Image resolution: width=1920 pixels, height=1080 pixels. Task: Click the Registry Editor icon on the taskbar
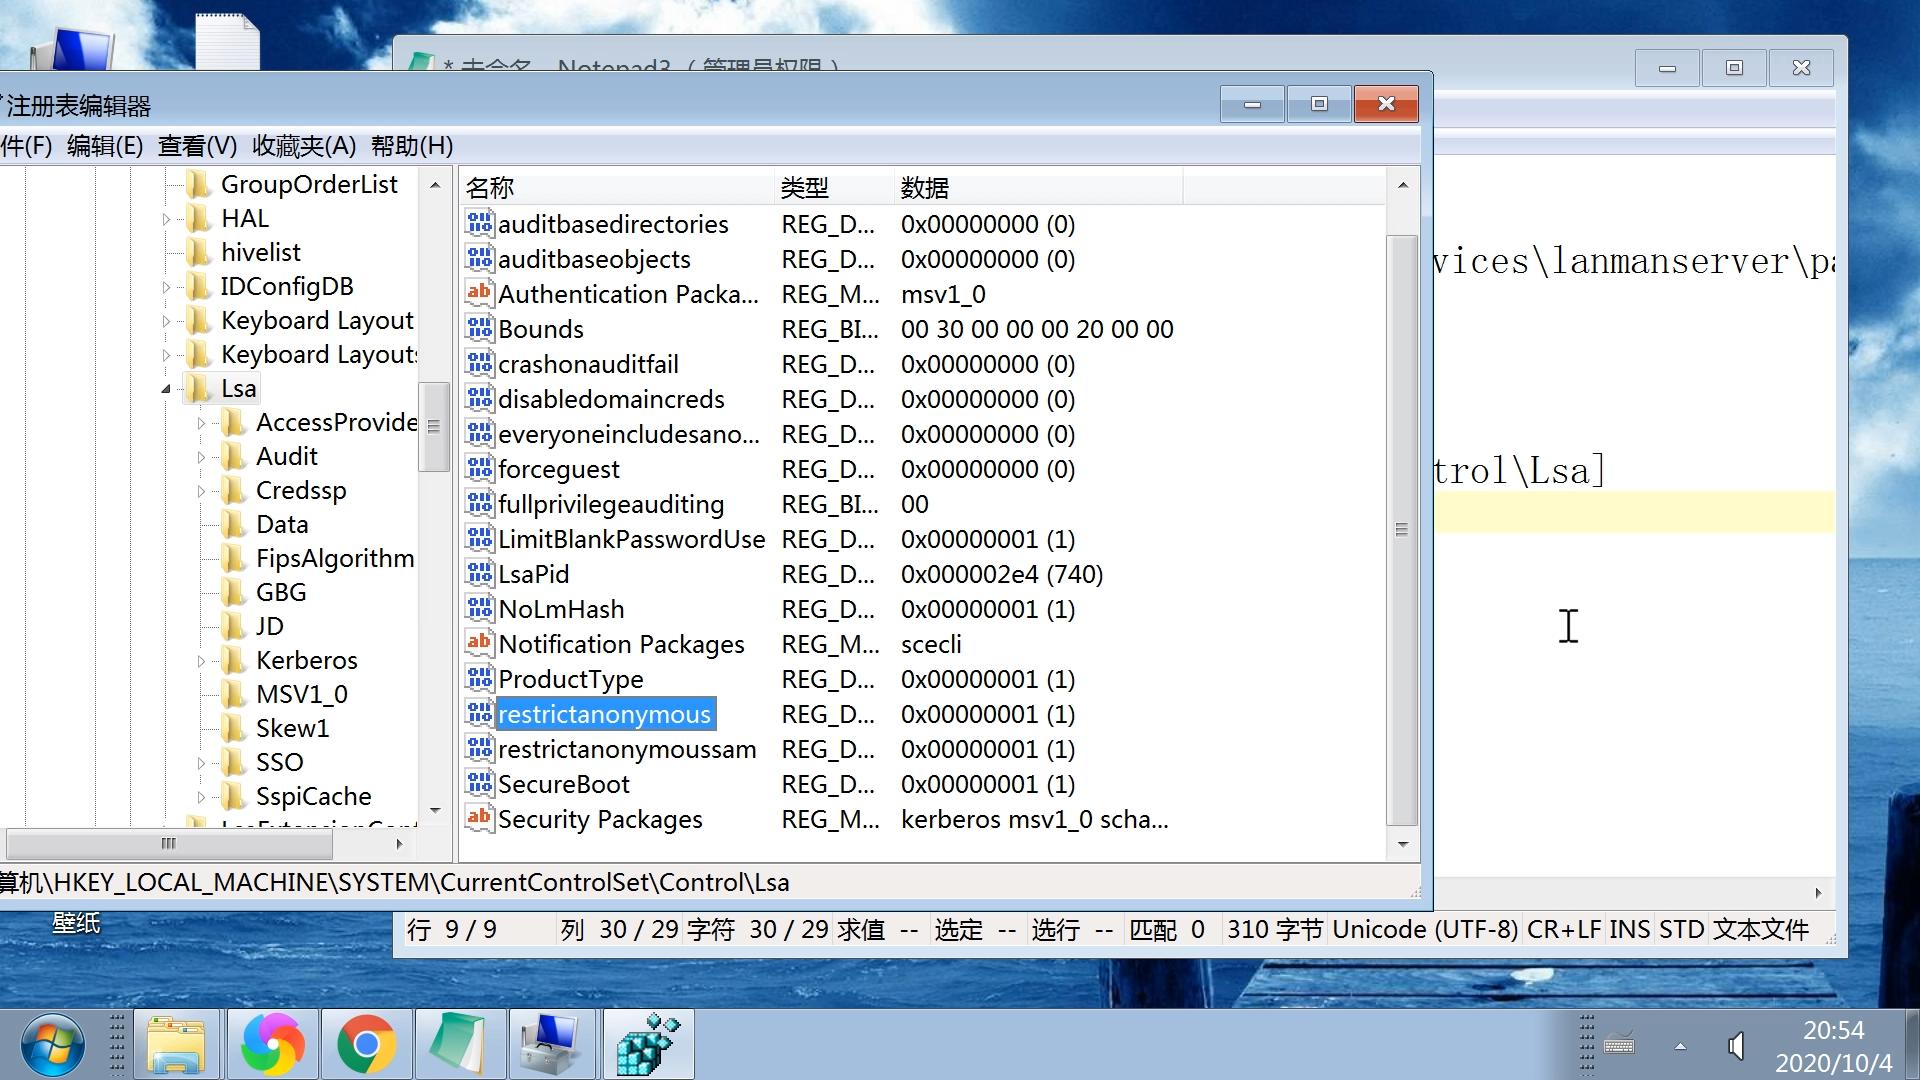click(x=648, y=1043)
